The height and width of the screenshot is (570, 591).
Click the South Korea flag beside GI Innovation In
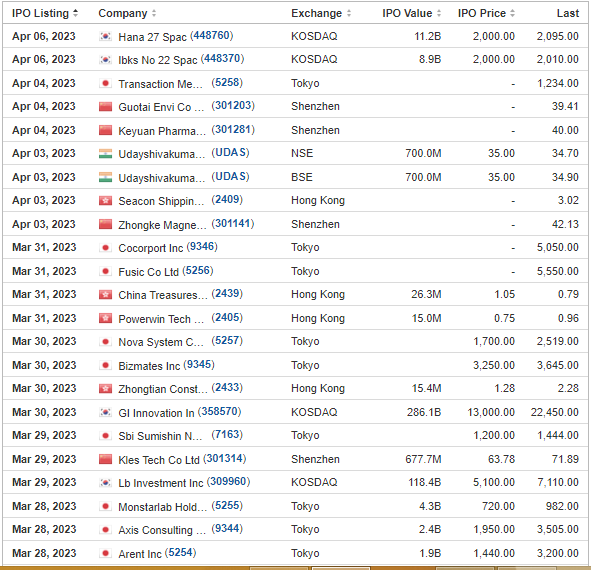(x=105, y=412)
